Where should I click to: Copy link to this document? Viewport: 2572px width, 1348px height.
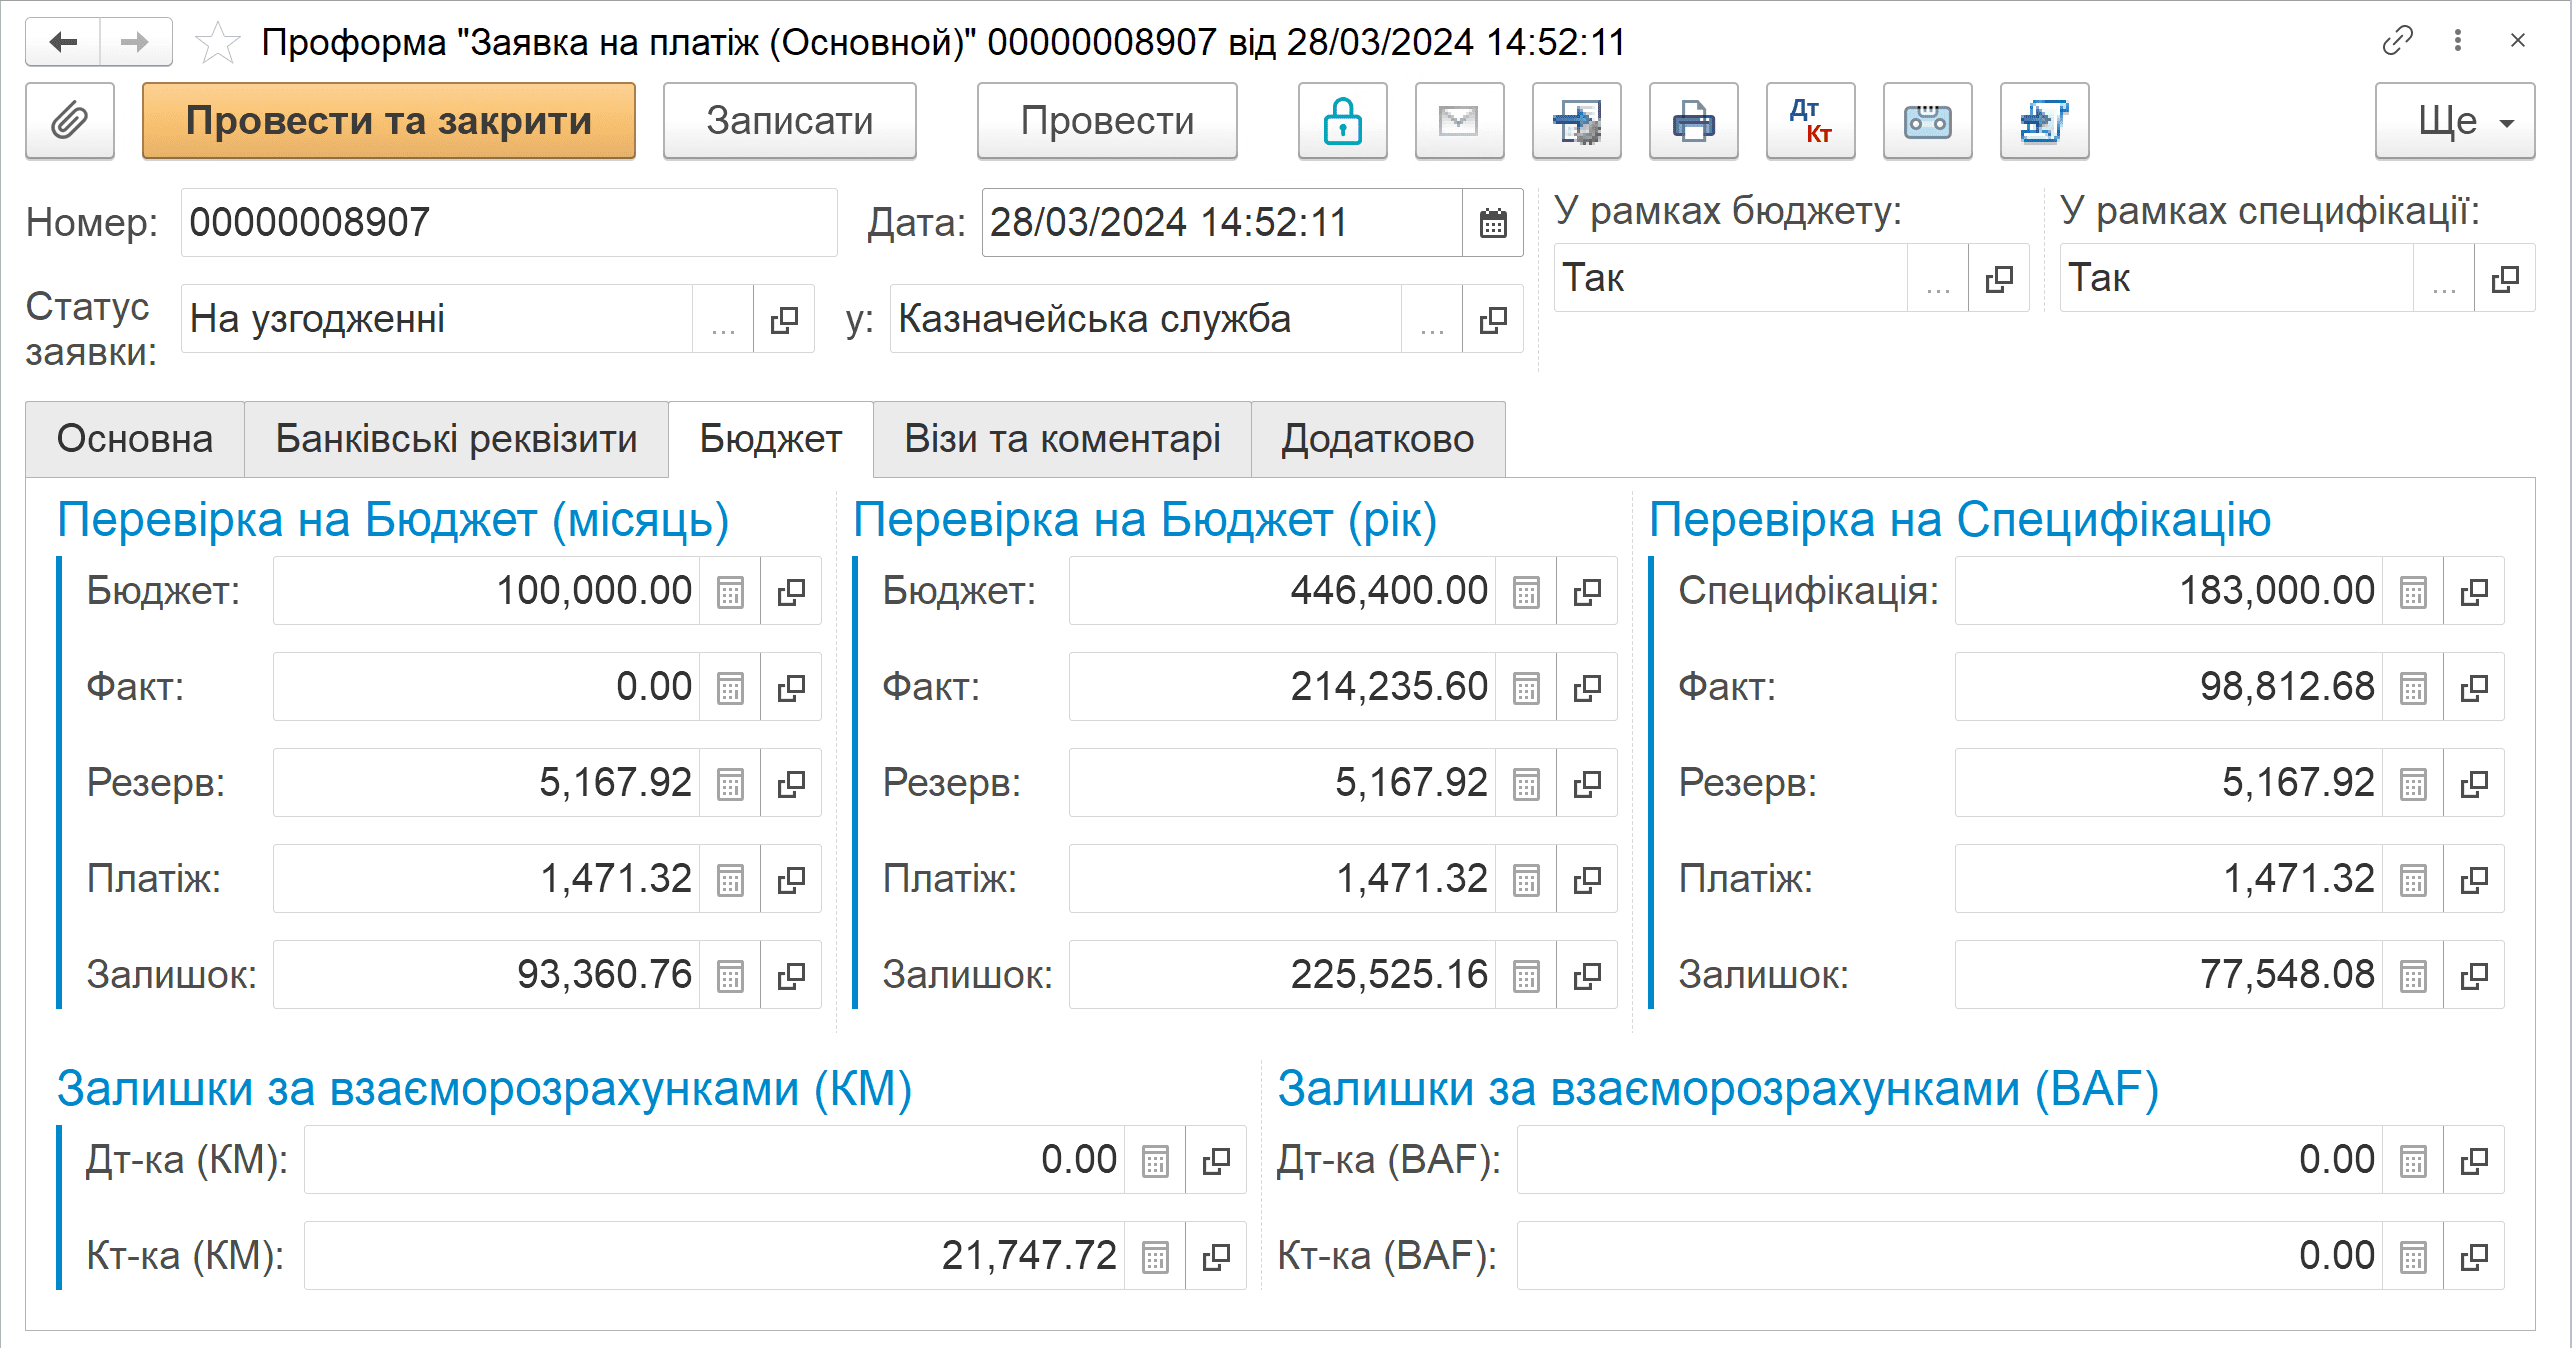[x=2397, y=41]
